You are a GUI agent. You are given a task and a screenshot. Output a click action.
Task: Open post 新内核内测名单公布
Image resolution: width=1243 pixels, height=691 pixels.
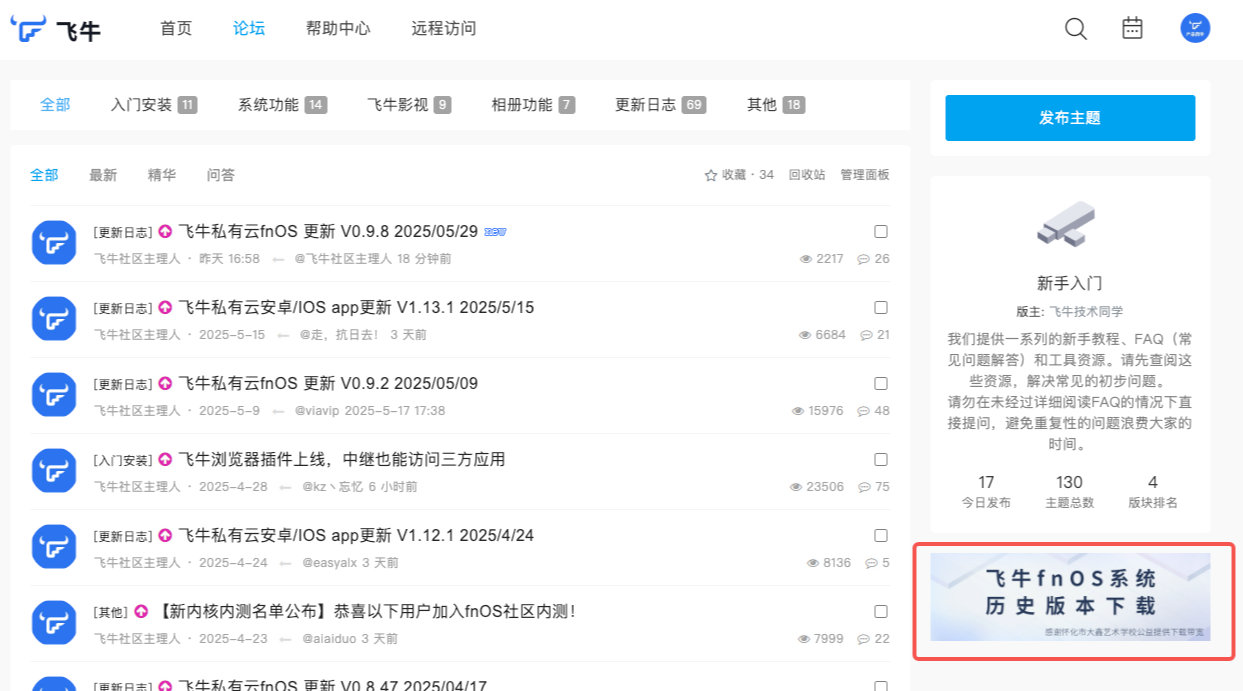pos(366,611)
